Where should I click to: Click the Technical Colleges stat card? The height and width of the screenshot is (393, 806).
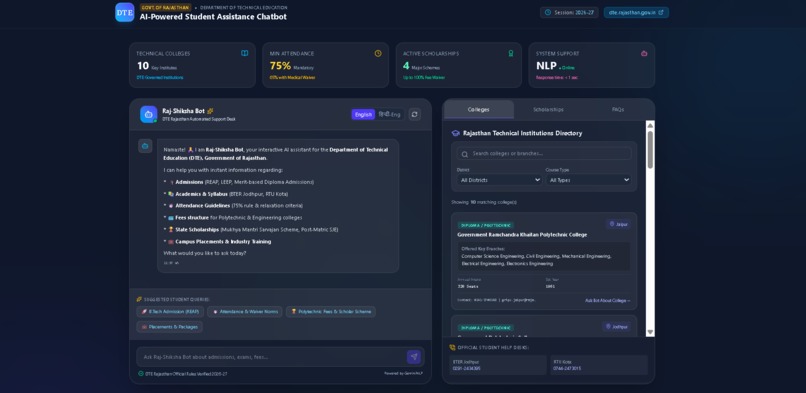(x=192, y=65)
